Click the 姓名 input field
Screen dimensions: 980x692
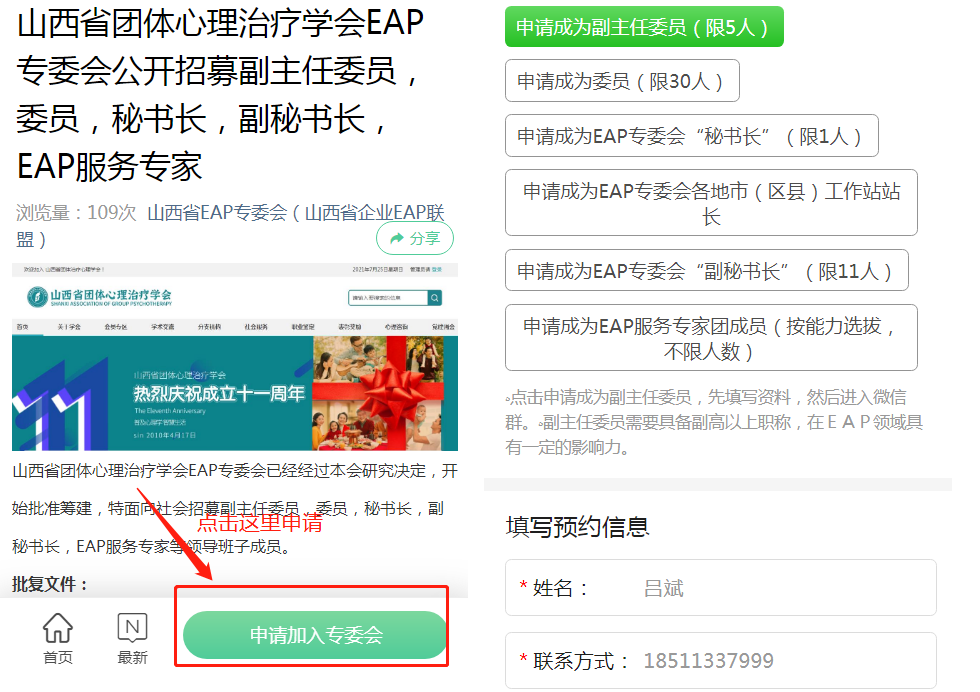coord(780,588)
